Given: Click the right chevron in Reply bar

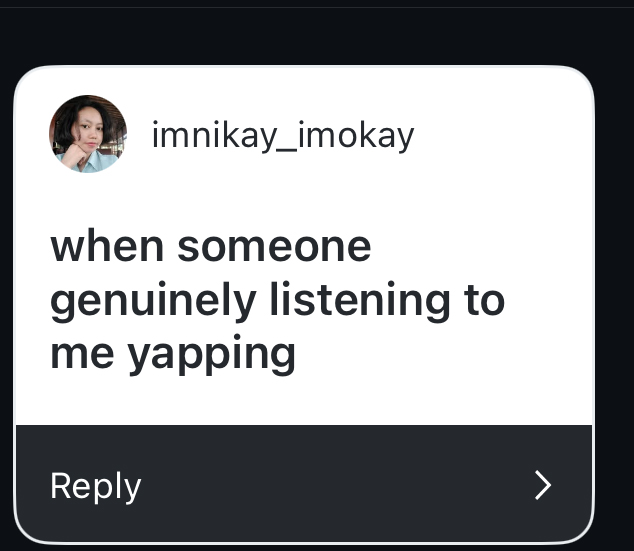Looking at the screenshot, I should (543, 485).
